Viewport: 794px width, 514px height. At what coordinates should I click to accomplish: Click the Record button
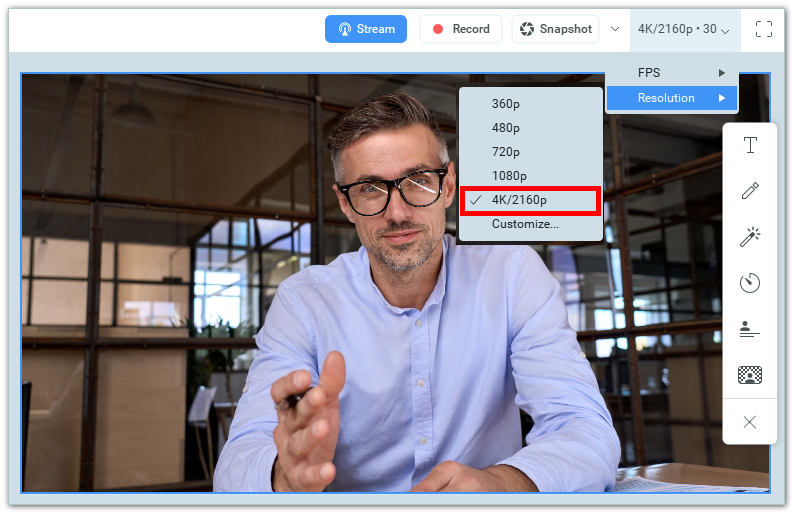tap(460, 29)
